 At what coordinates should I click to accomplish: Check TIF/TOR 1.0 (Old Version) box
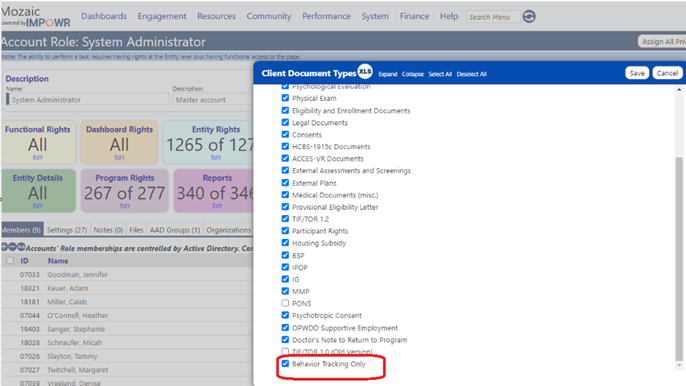click(x=285, y=351)
